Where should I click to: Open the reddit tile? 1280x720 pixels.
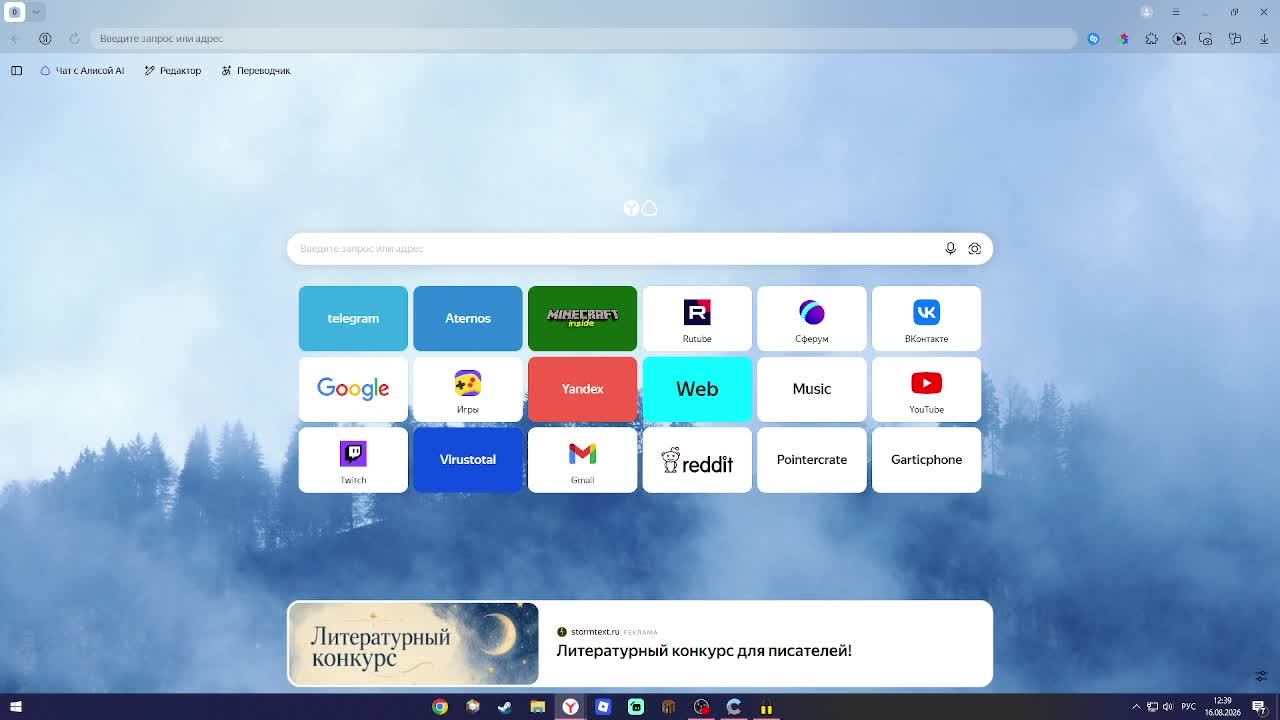point(697,460)
